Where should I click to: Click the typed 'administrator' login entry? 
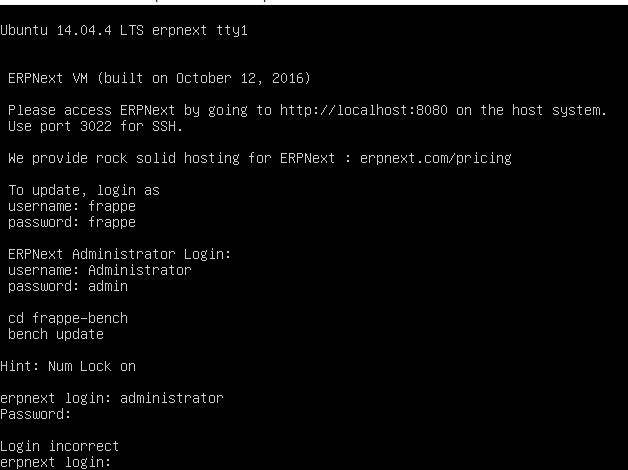(x=171, y=398)
